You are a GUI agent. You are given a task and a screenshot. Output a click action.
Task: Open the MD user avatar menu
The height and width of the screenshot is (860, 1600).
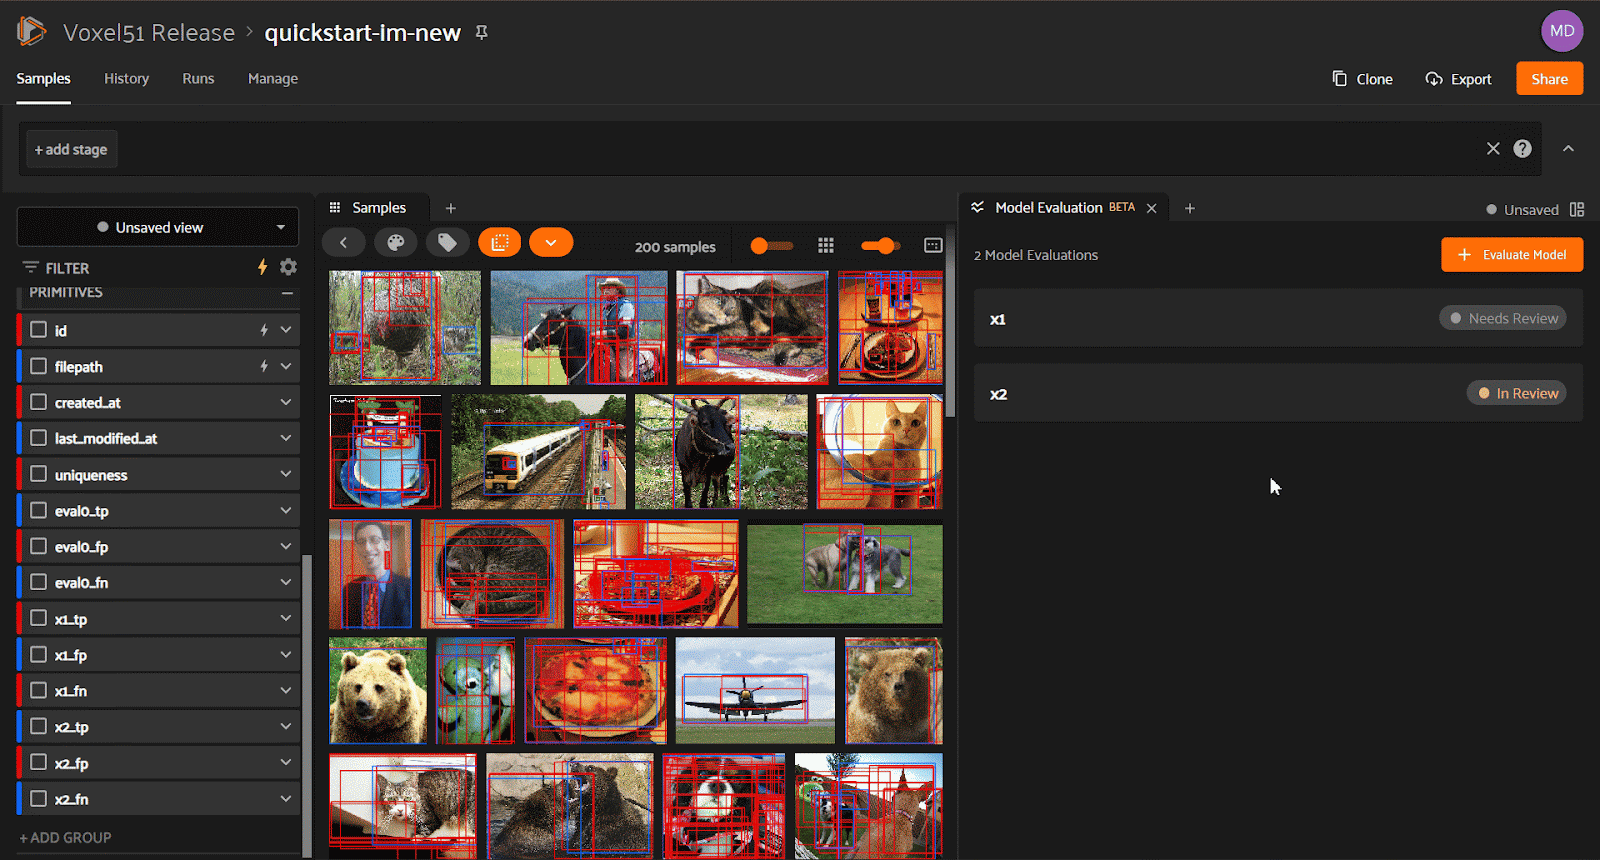[x=1562, y=31]
